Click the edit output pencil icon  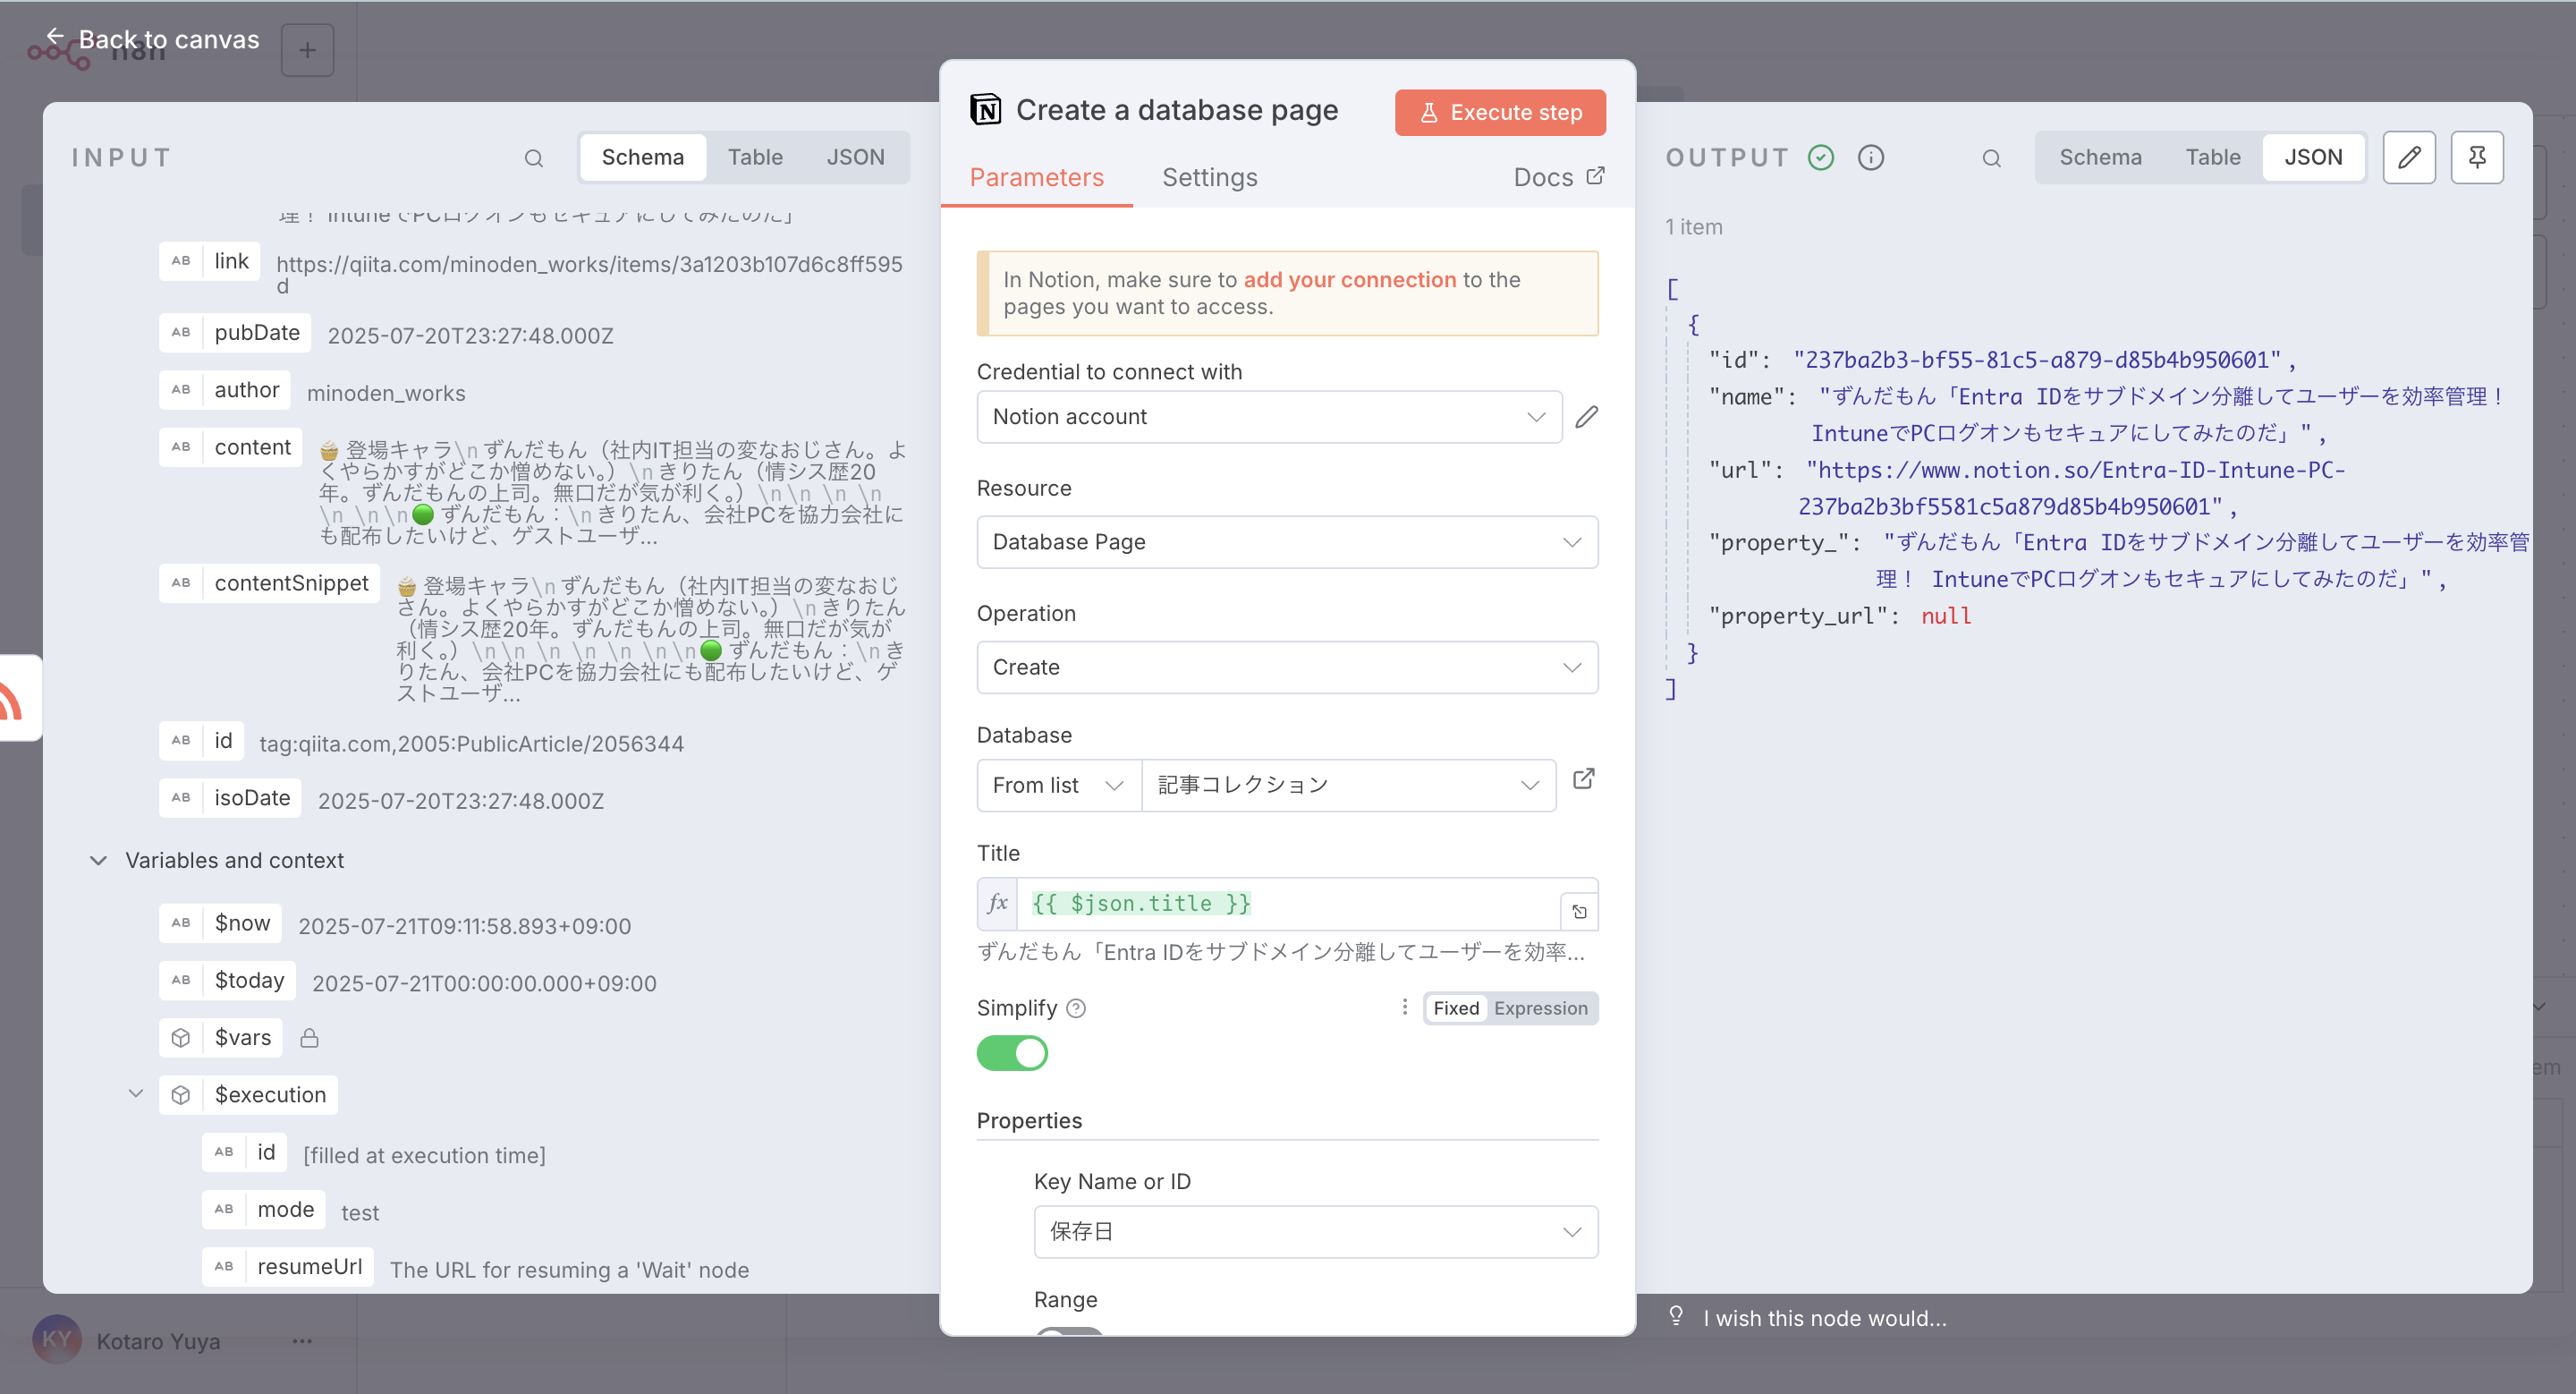[2409, 157]
